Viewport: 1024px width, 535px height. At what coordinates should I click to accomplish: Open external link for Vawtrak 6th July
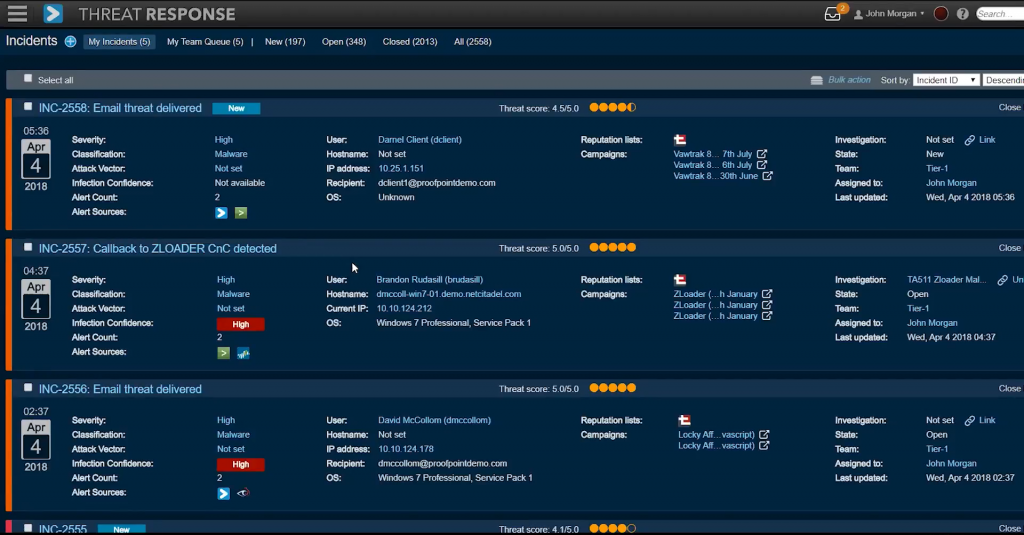click(762, 165)
